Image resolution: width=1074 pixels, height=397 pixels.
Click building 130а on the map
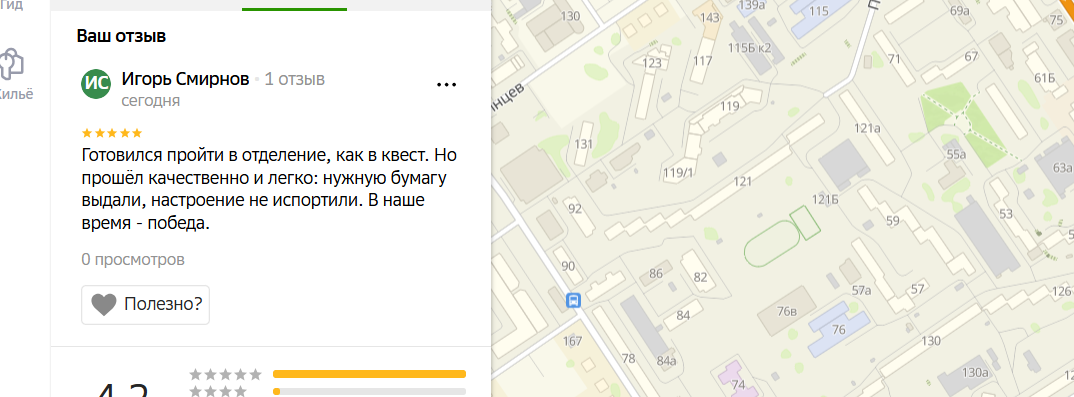point(975,373)
